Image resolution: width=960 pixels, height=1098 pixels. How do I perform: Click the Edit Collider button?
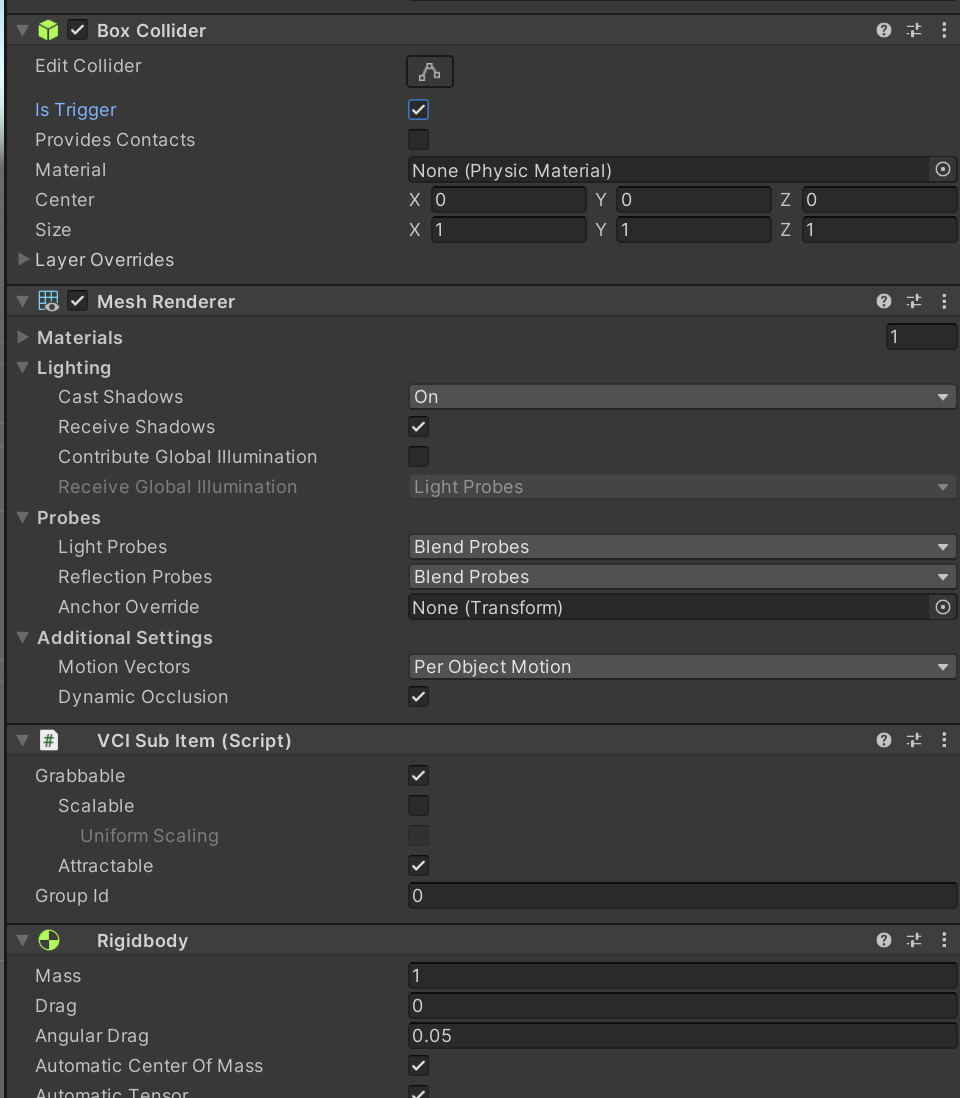(430, 72)
